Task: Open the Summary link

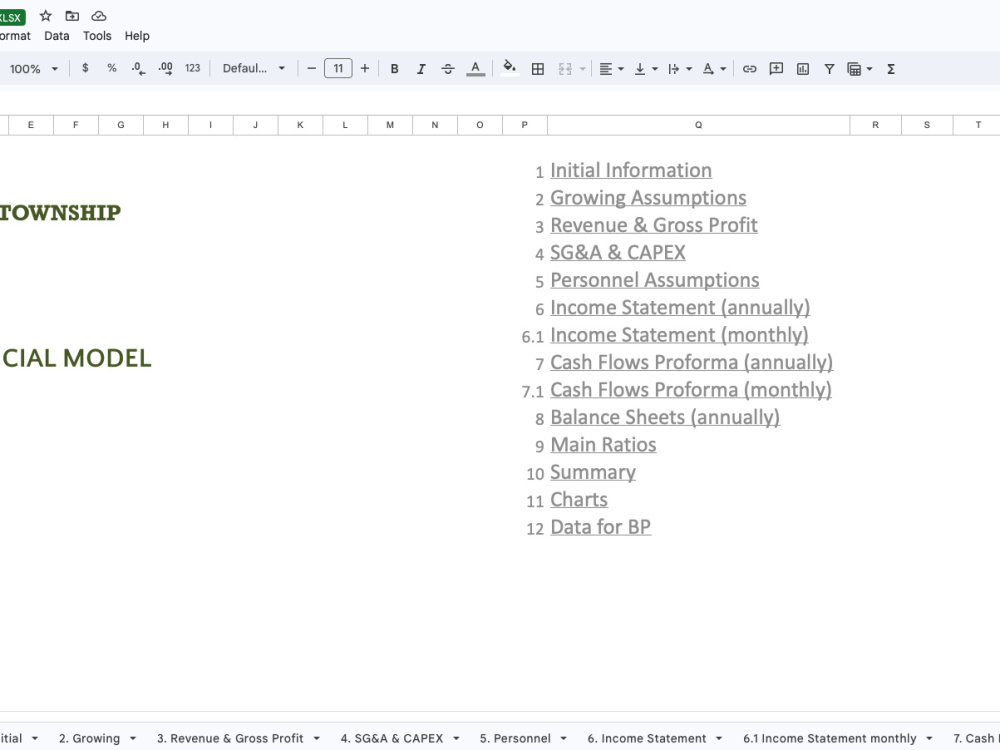Action: (x=592, y=472)
